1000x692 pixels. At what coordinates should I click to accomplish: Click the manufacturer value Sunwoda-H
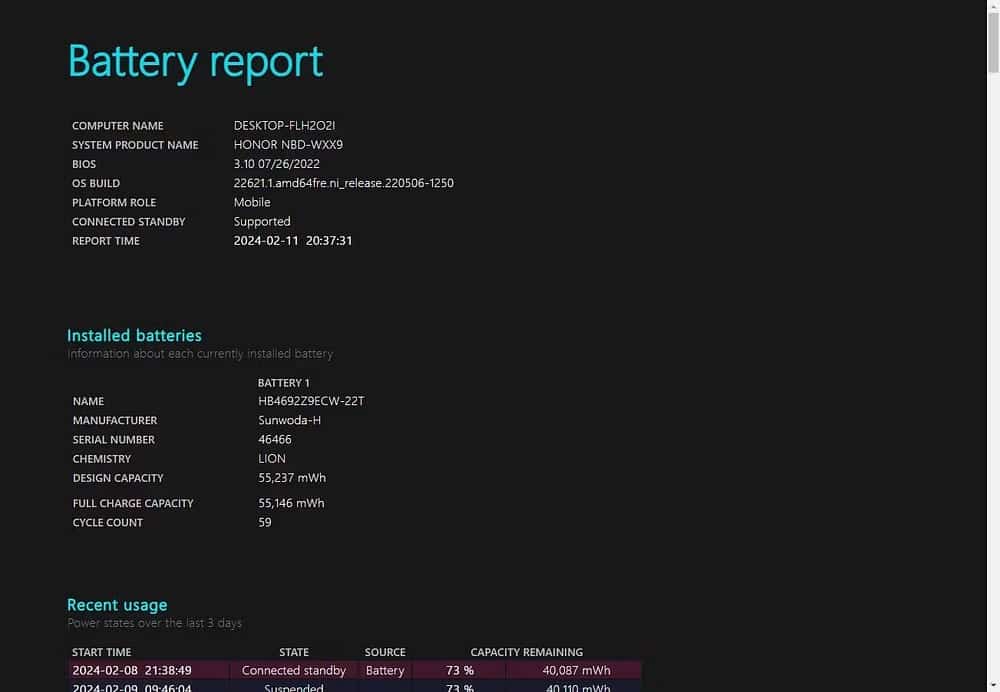(290, 420)
